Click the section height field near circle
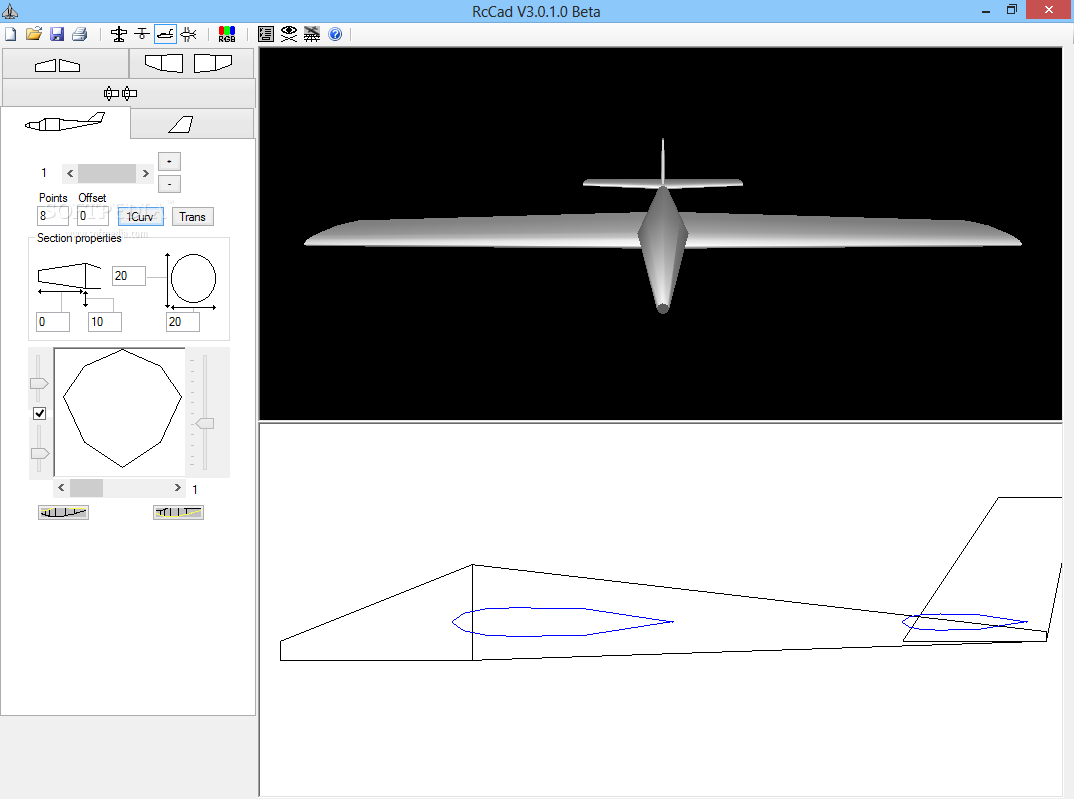 click(x=129, y=276)
